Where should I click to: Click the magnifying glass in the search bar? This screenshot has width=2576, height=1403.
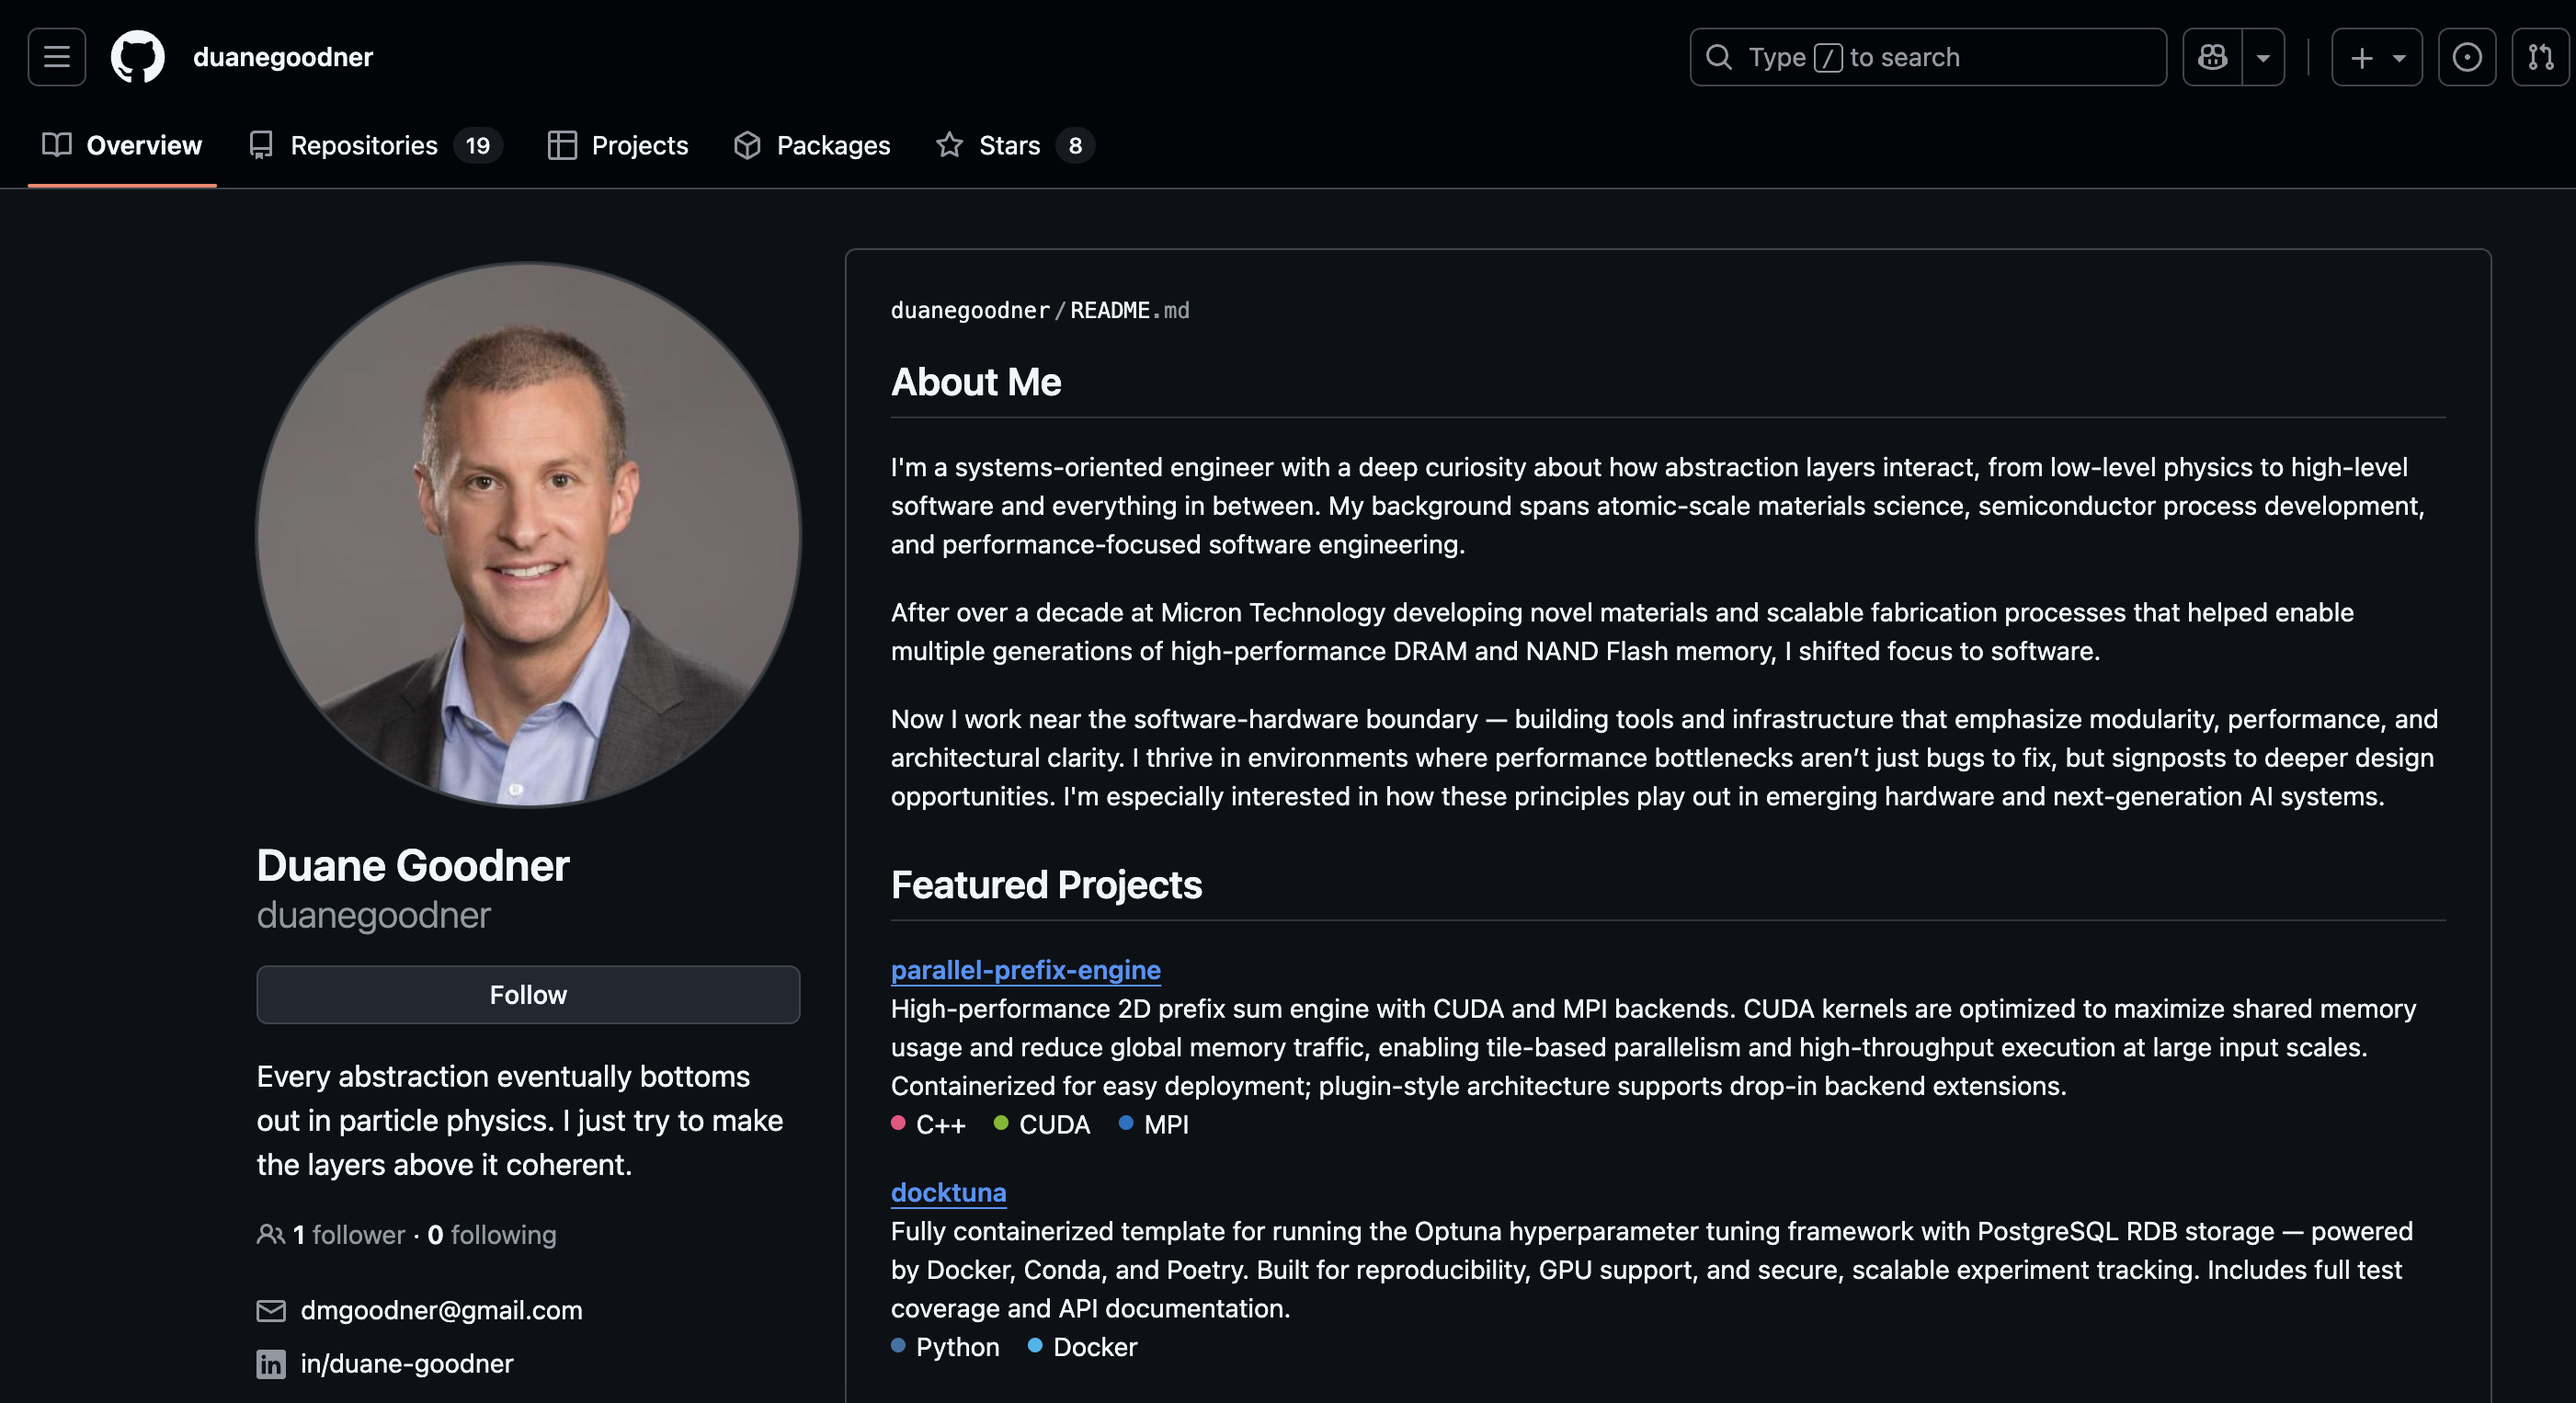click(x=1718, y=57)
